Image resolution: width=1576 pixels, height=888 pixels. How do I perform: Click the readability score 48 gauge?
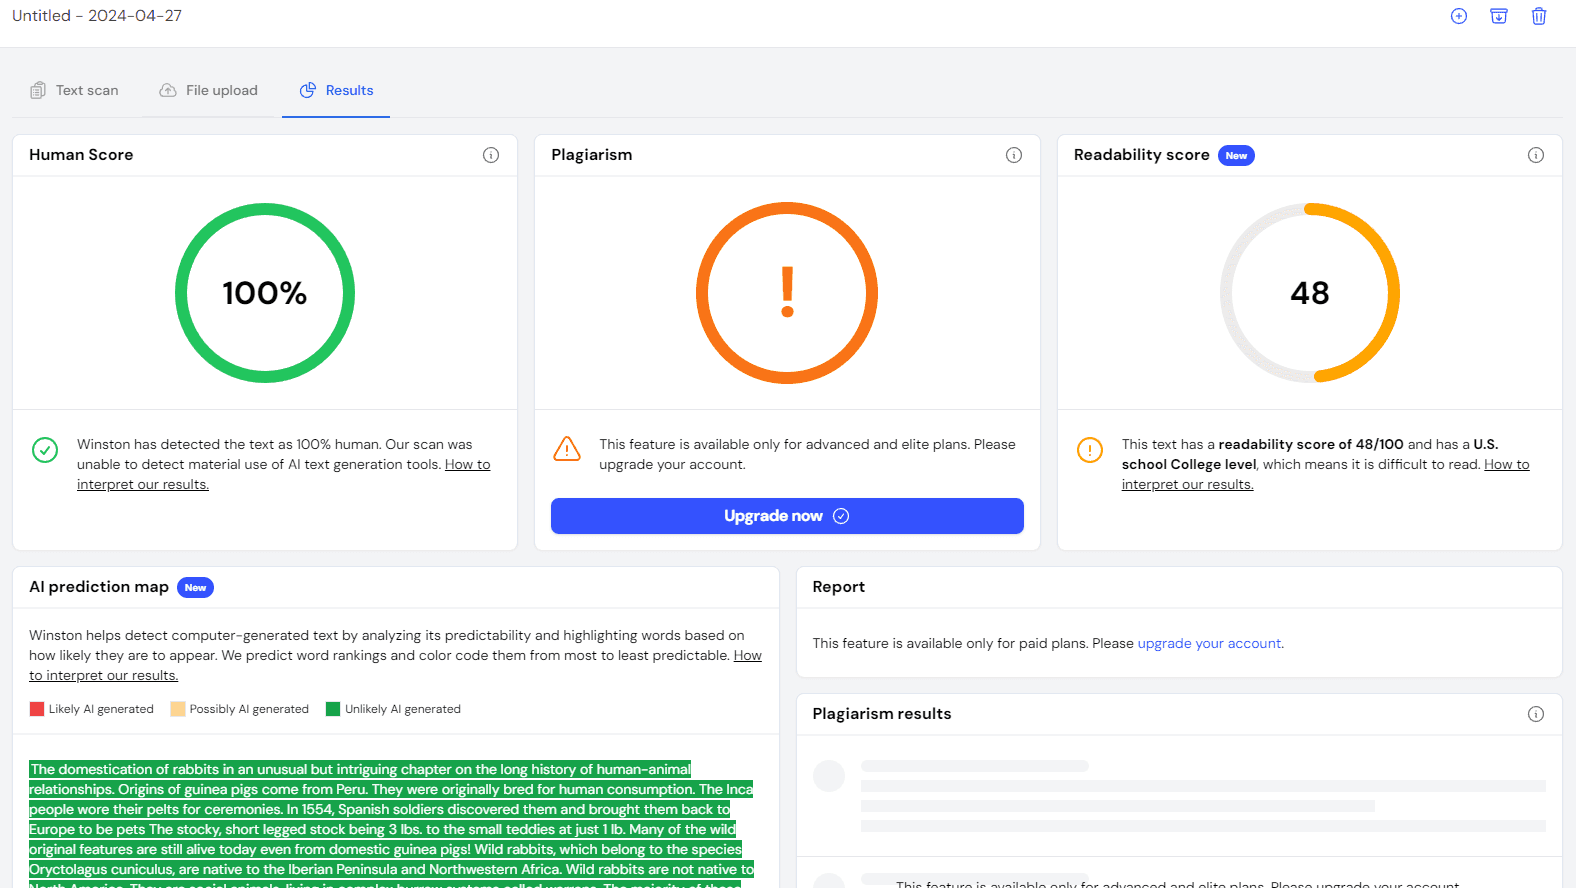[x=1309, y=293]
